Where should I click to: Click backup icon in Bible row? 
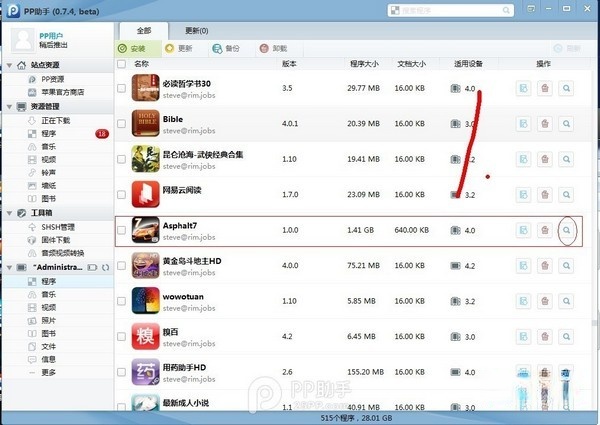tap(523, 124)
